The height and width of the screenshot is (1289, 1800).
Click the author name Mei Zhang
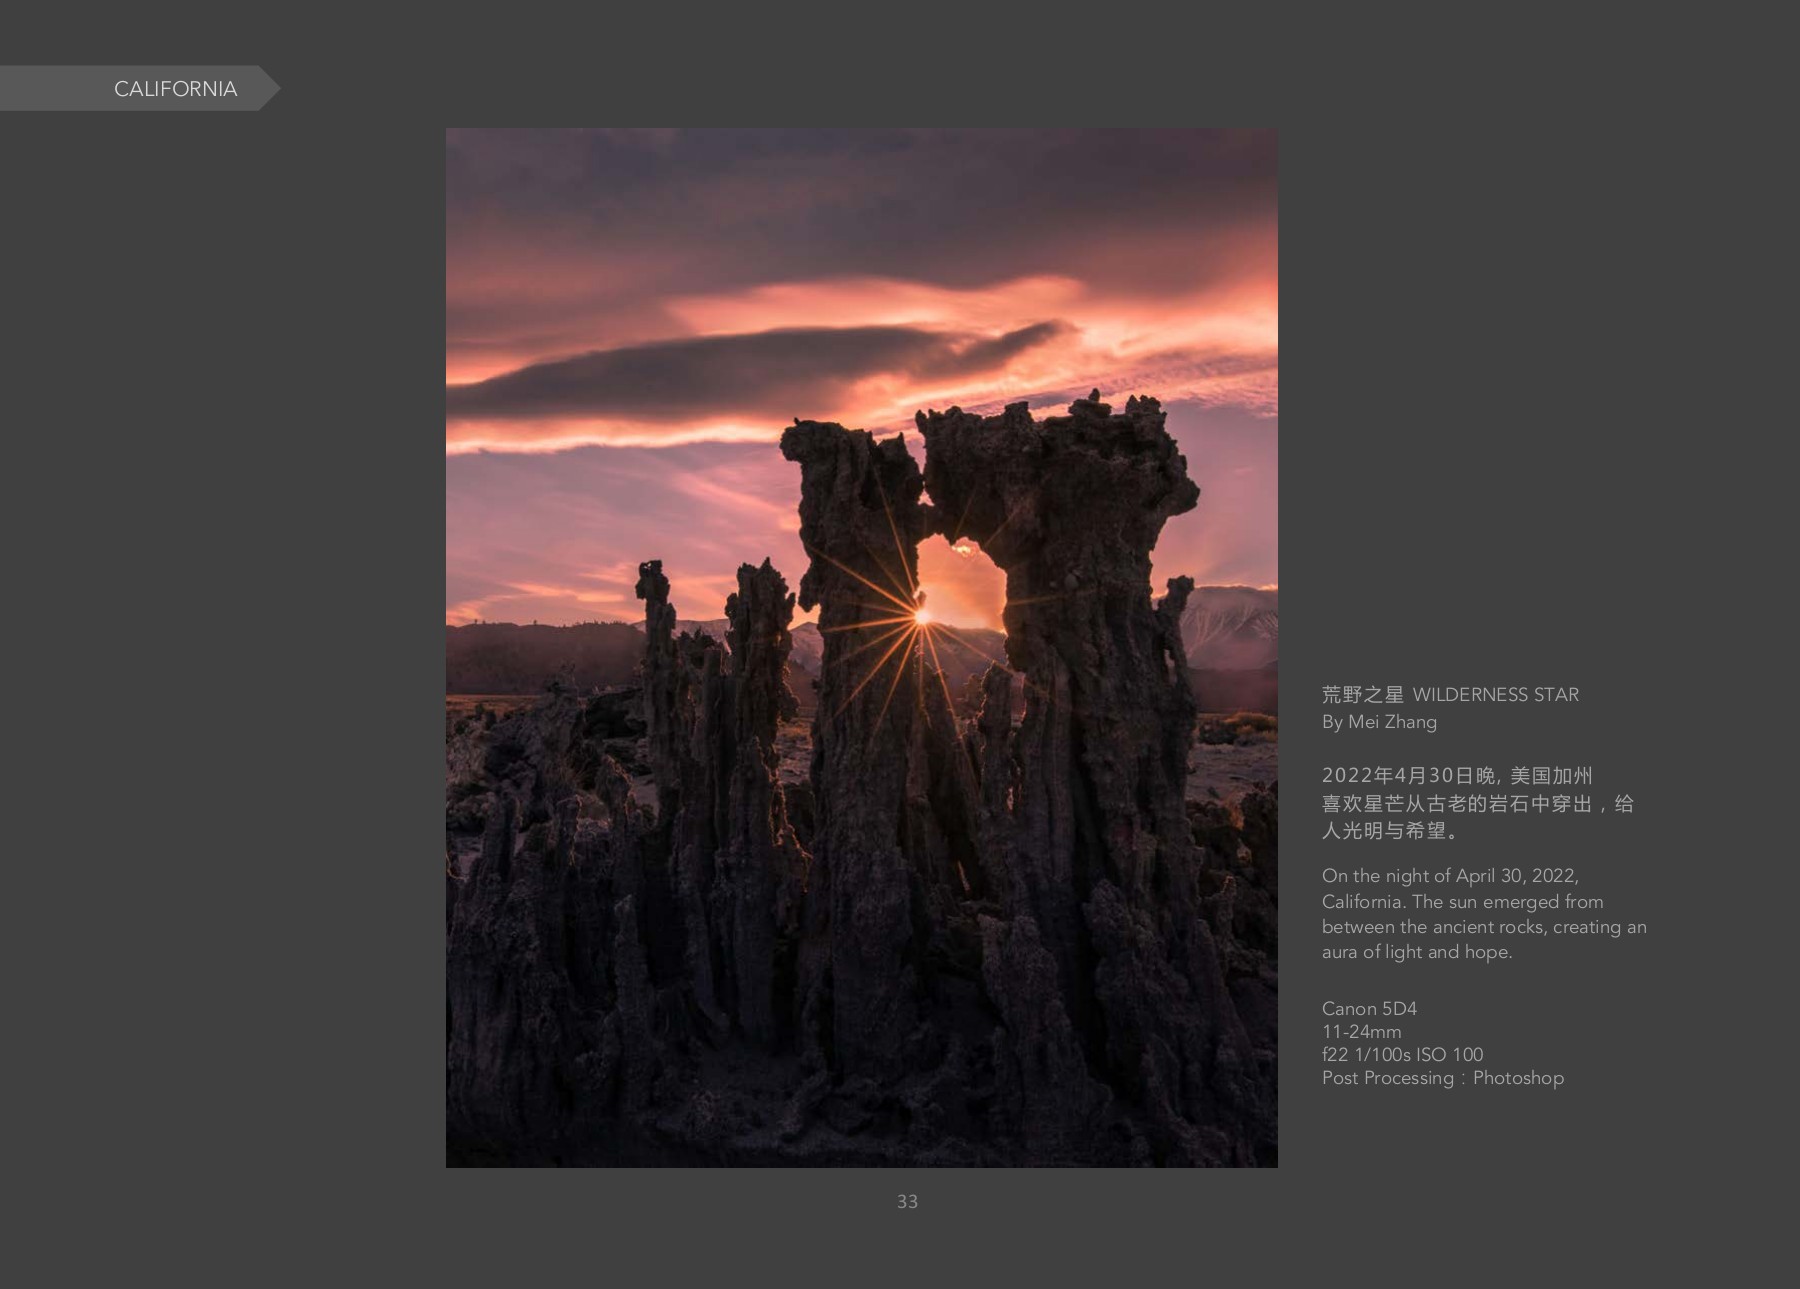click(1392, 722)
